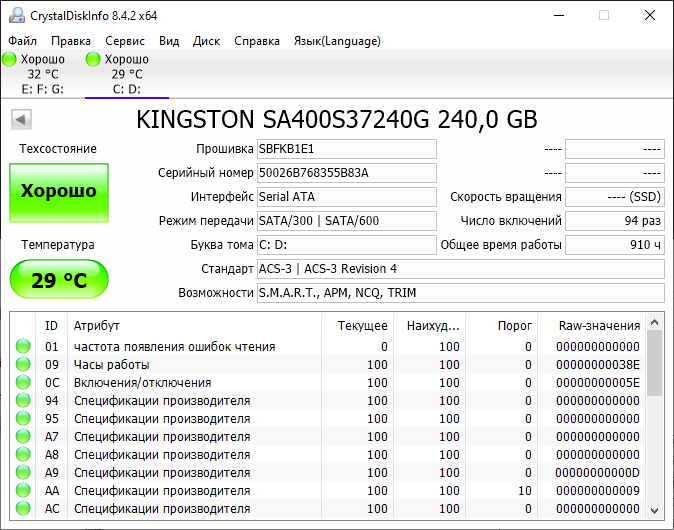The height and width of the screenshot is (530, 674).
Task: Click the Интерфейс field Serial ATA
Action: click(x=347, y=197)
